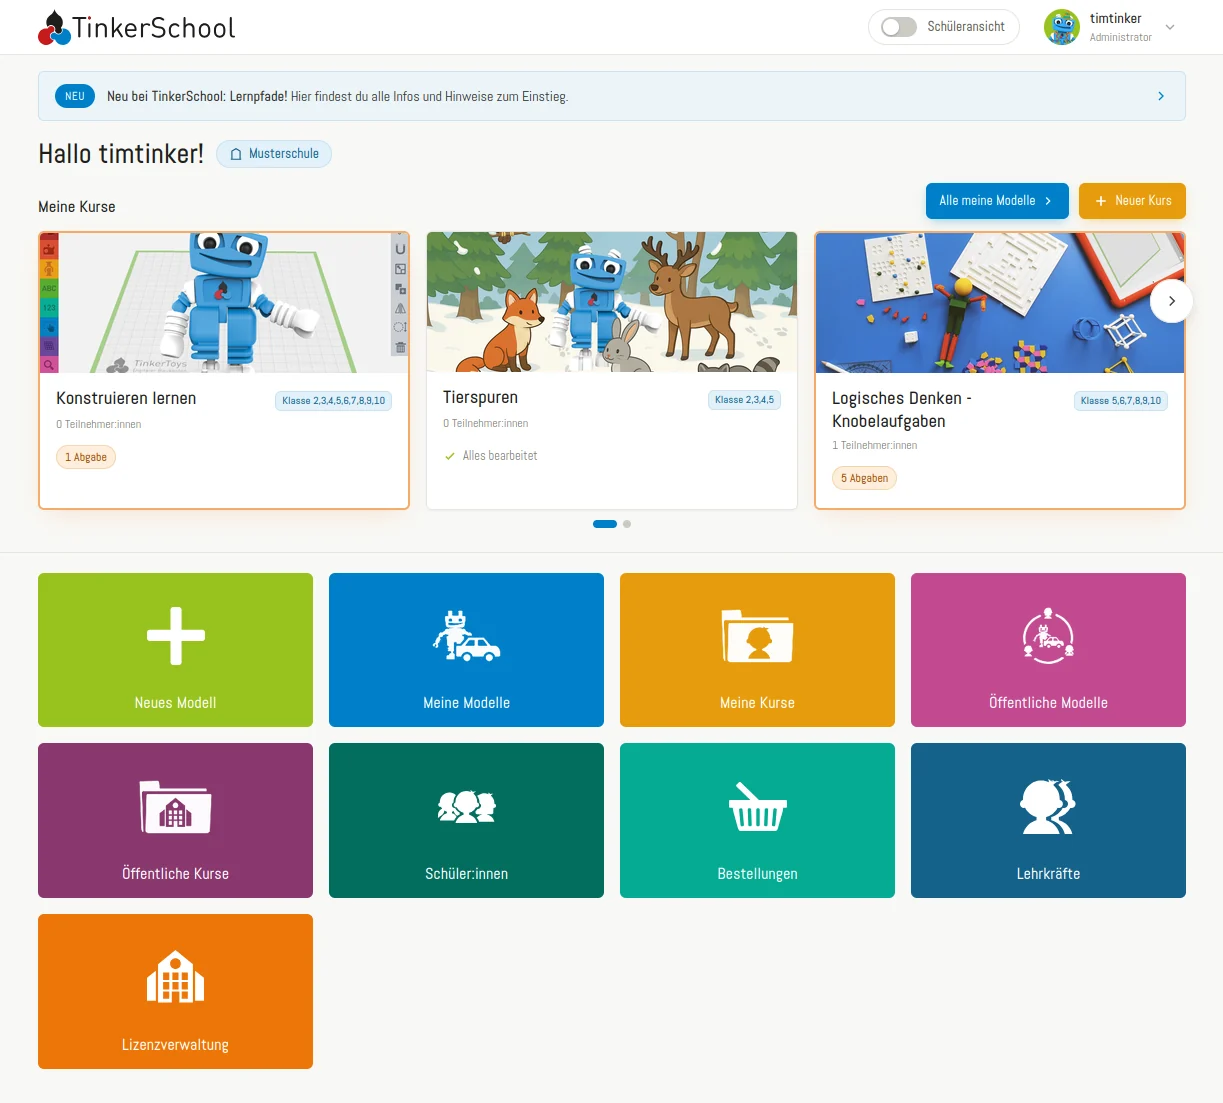Open the Konstruieren lernen course thumbnail
This screenshot has width=1223, height=1103.
pos(224,303)
